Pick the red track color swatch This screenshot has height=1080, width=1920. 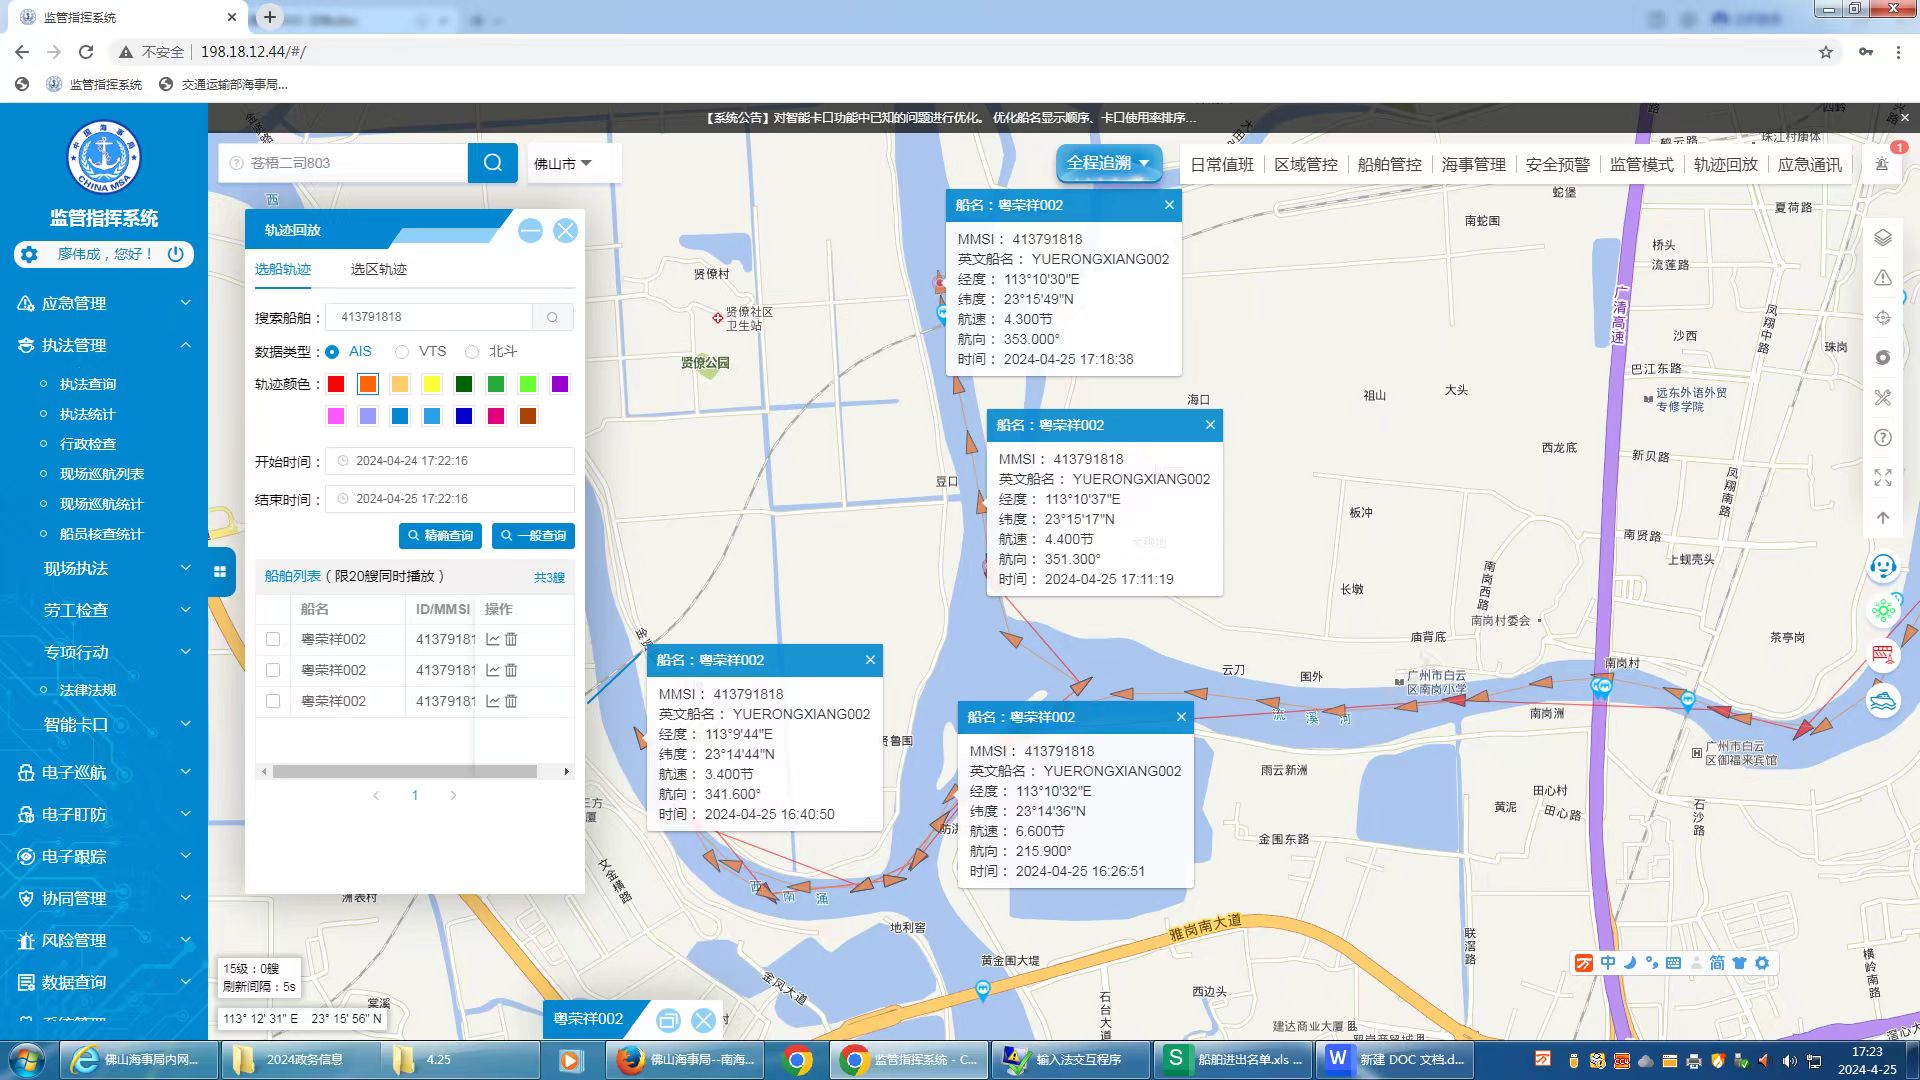336,384
